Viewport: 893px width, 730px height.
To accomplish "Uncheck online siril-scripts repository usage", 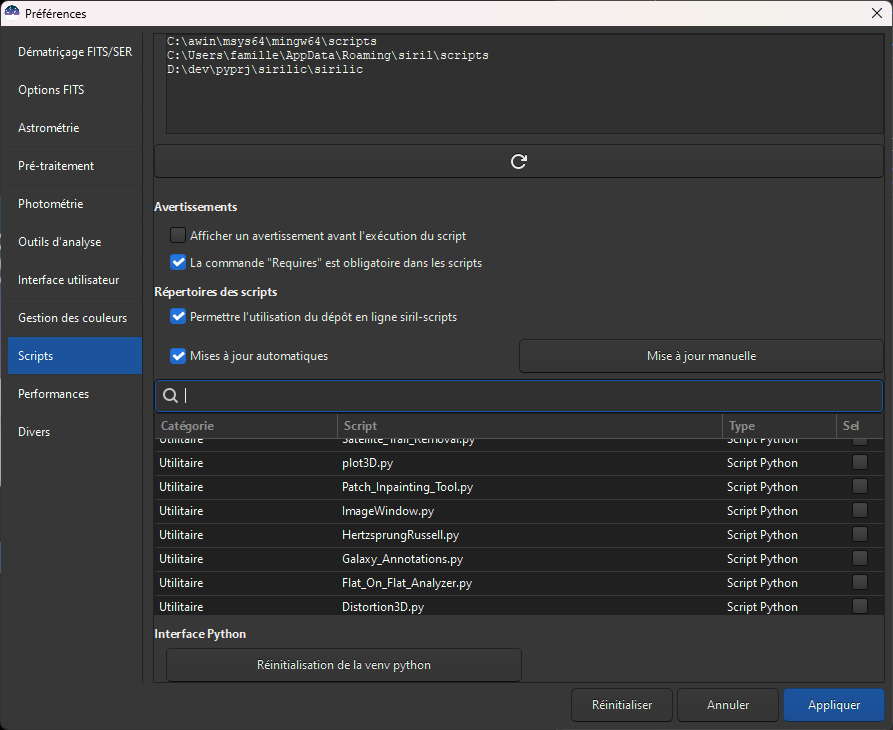I will (x=178, y=317).
